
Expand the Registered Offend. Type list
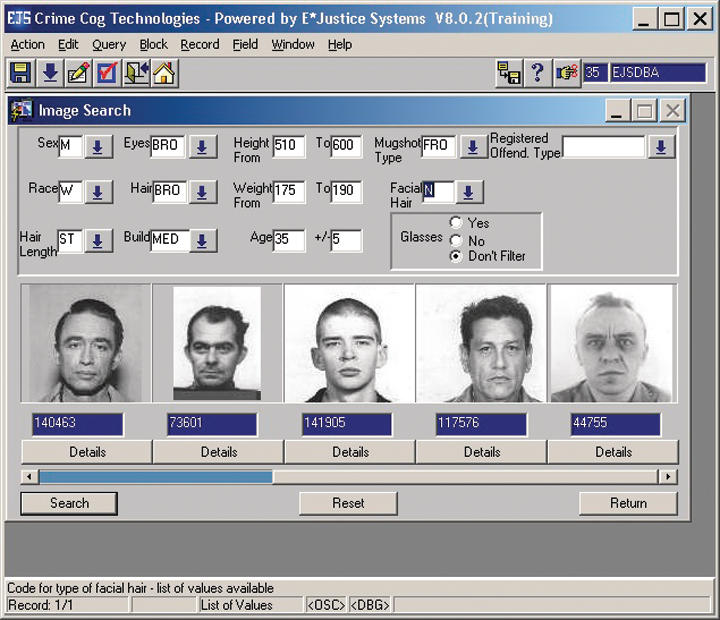pyautogui.click(x=660, y=147)
